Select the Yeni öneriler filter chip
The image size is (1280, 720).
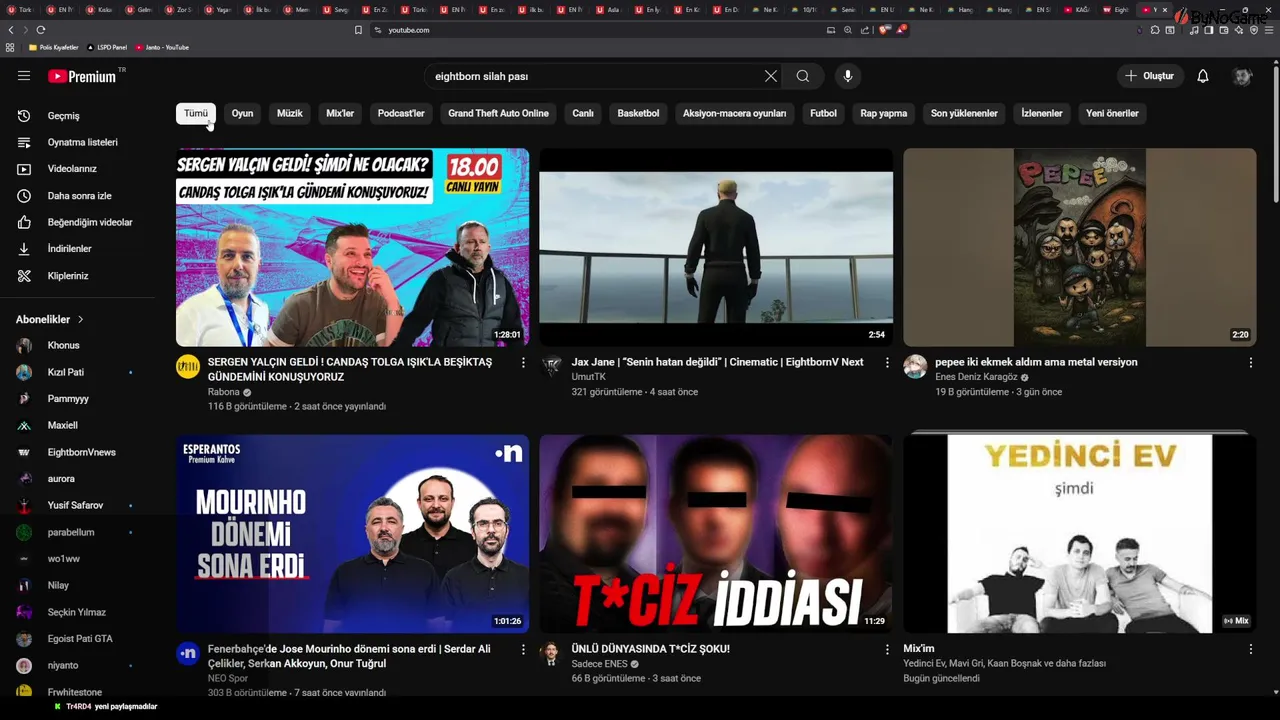point(1112,113)
